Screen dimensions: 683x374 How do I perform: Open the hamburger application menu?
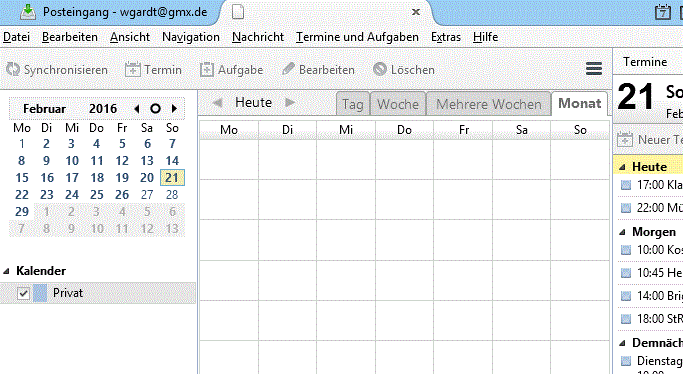(x=594, y=68)
